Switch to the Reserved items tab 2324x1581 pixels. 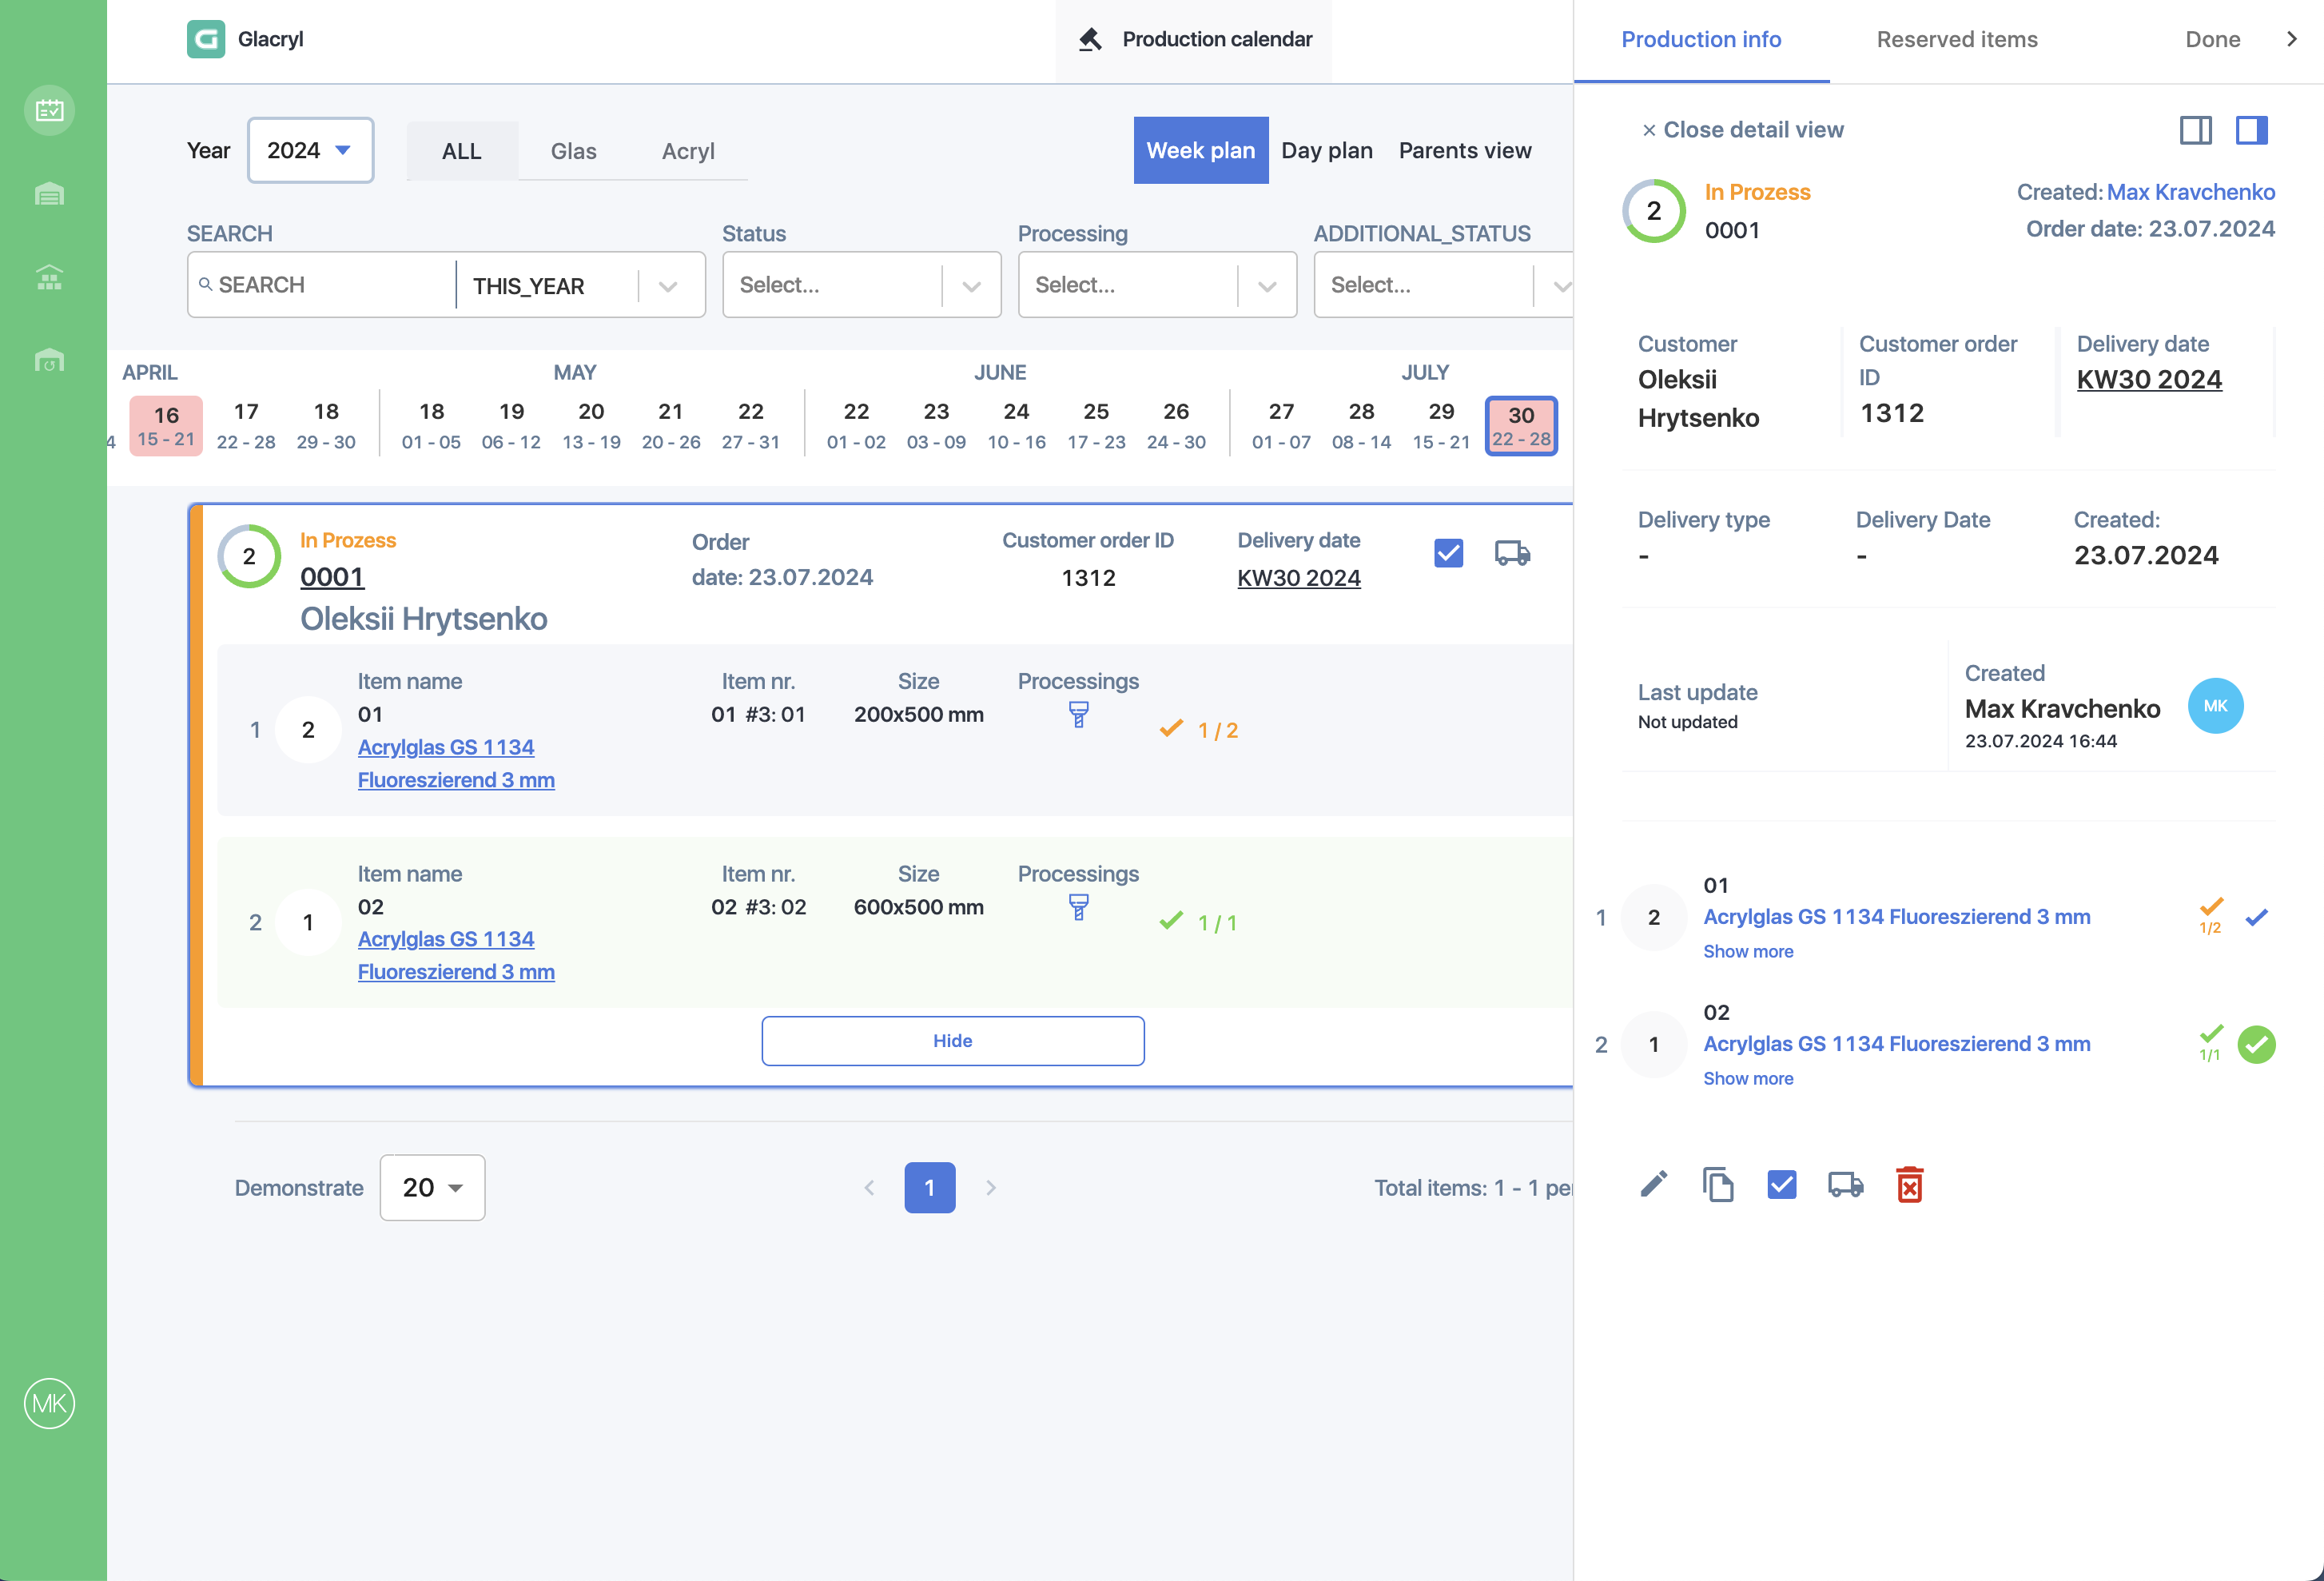click(1957, 39)
